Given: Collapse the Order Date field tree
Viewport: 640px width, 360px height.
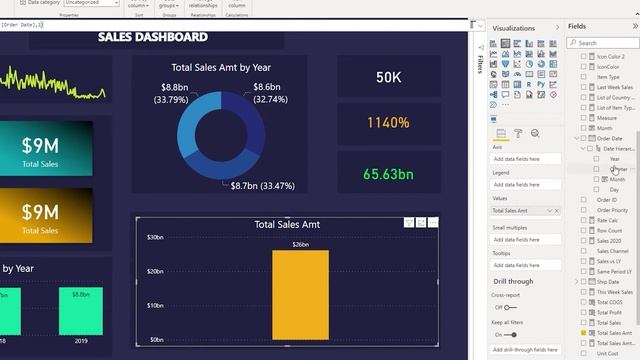Looking at the screenshot, I should pos(577,138).
